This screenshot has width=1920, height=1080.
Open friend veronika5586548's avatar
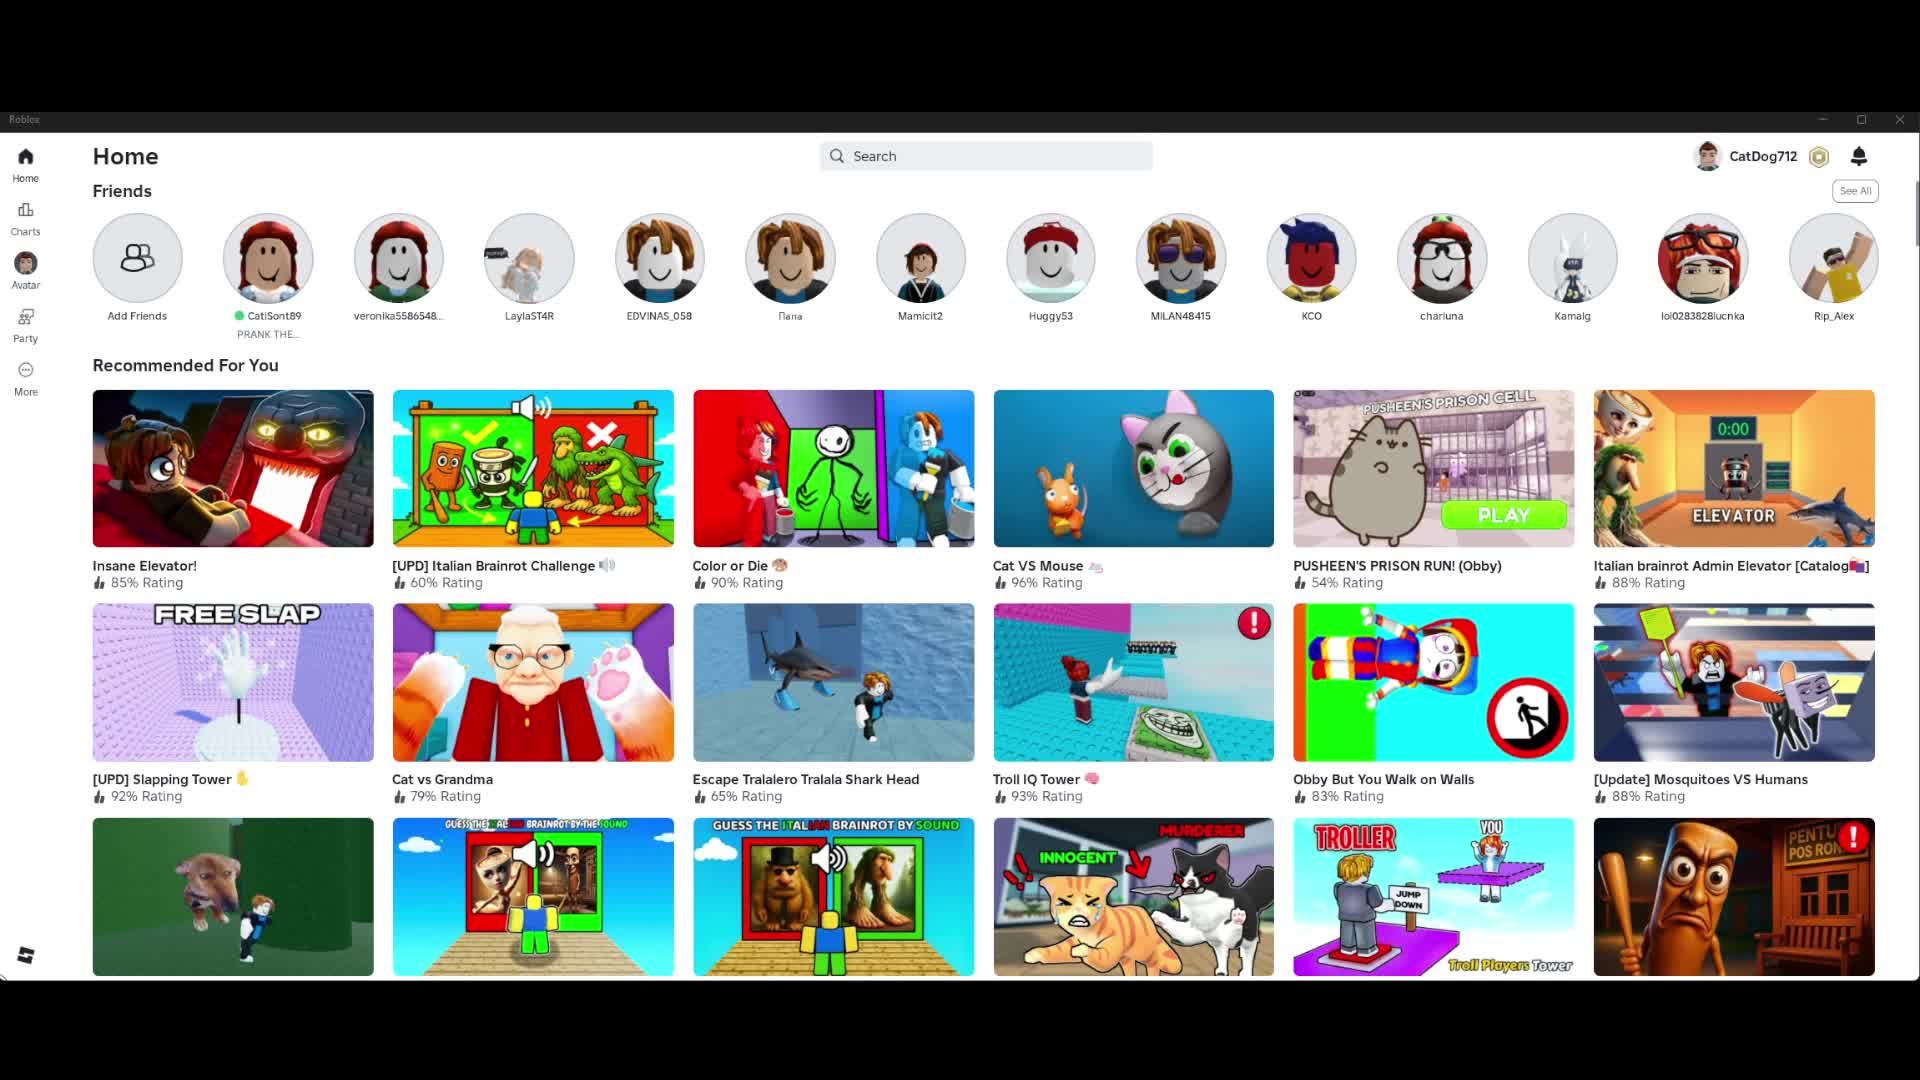[399, 258]
